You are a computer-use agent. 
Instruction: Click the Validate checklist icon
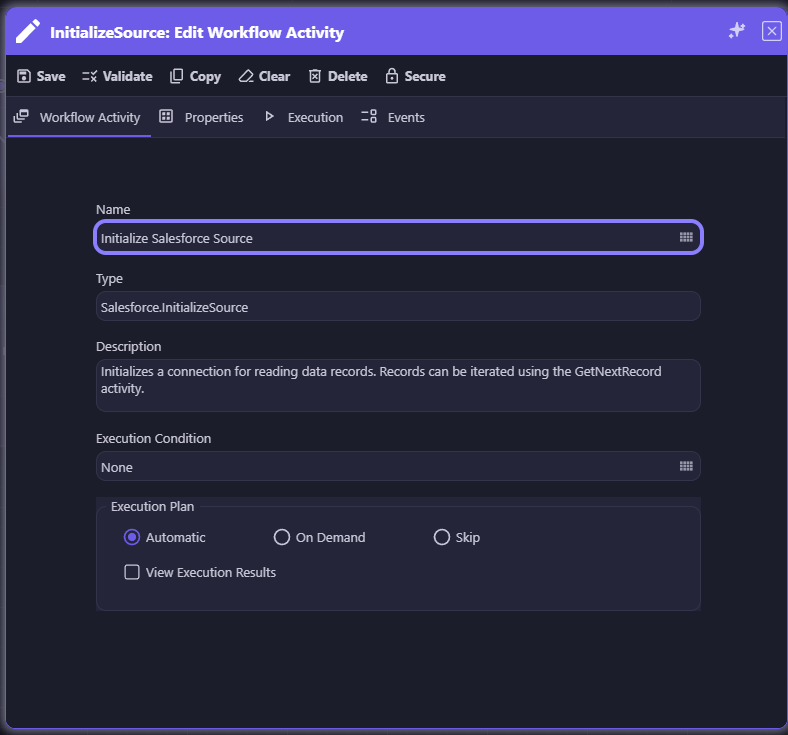click(x=89, y=76)
